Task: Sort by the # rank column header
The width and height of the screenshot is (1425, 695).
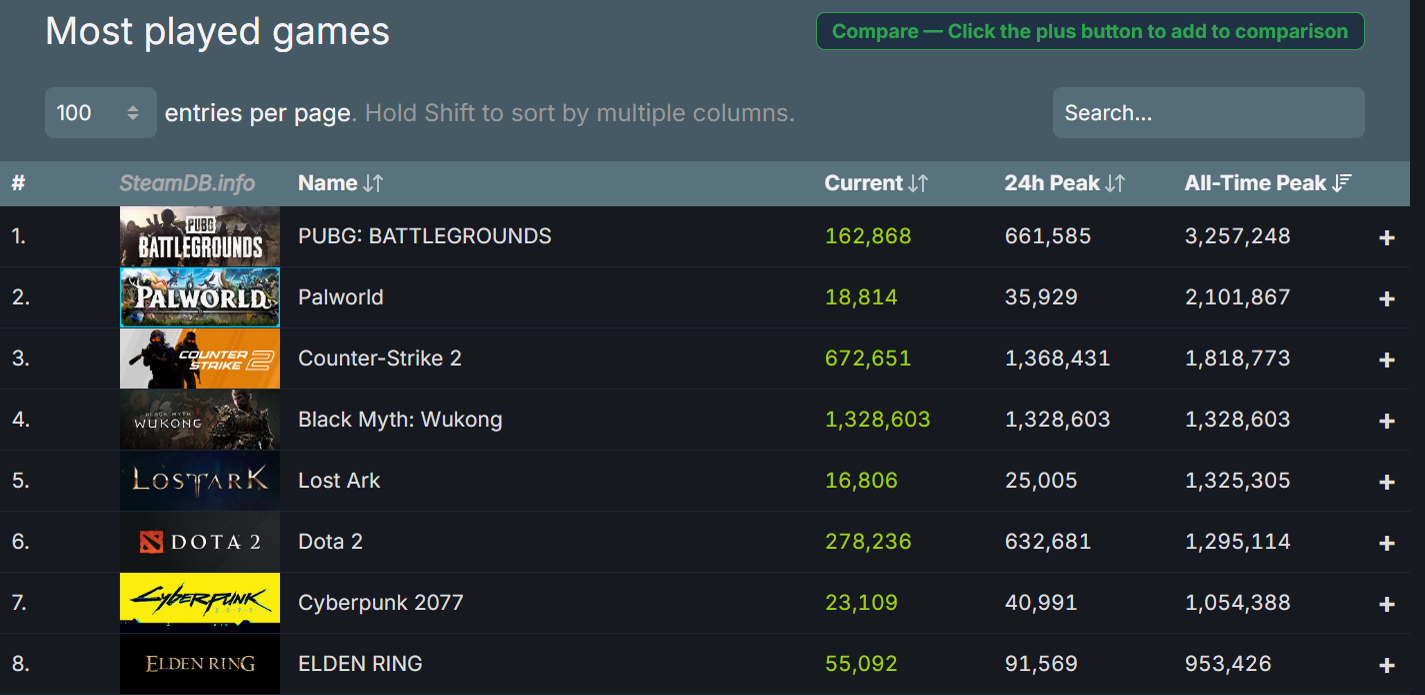Action: [x=18, y=183]
